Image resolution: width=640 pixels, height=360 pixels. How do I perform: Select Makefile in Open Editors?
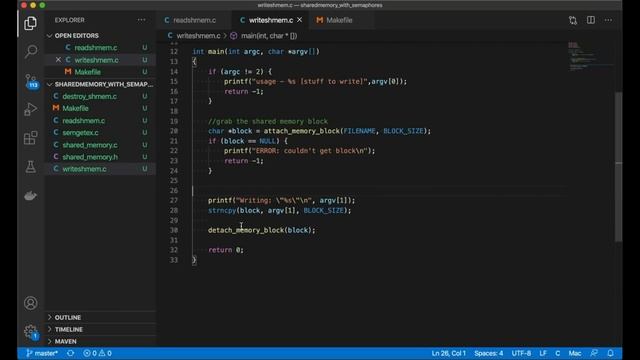[x=87, y=72]
